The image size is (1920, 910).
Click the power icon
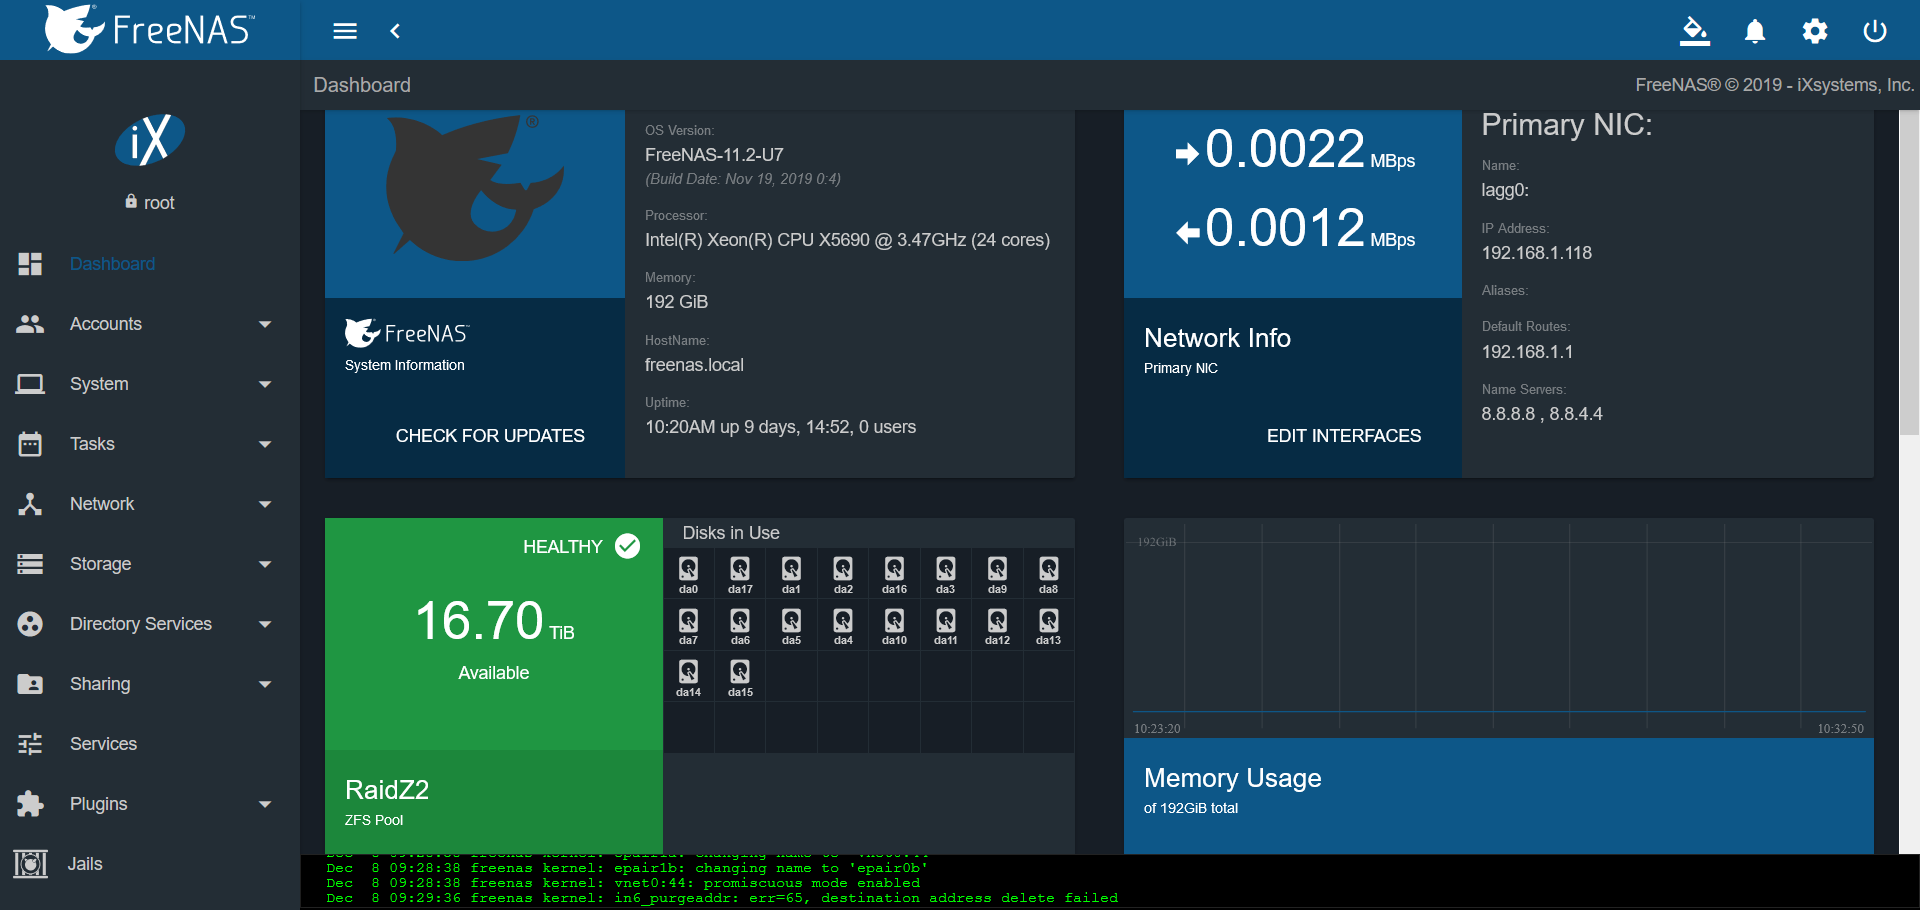click(1874, 31)
